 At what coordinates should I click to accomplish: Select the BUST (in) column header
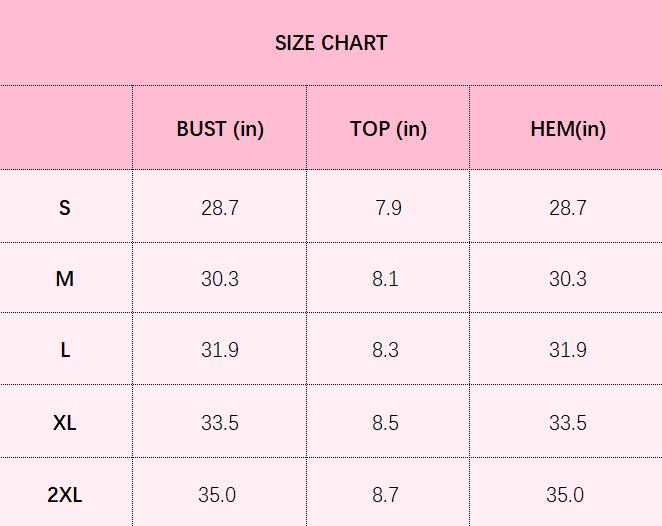(220, 129)
